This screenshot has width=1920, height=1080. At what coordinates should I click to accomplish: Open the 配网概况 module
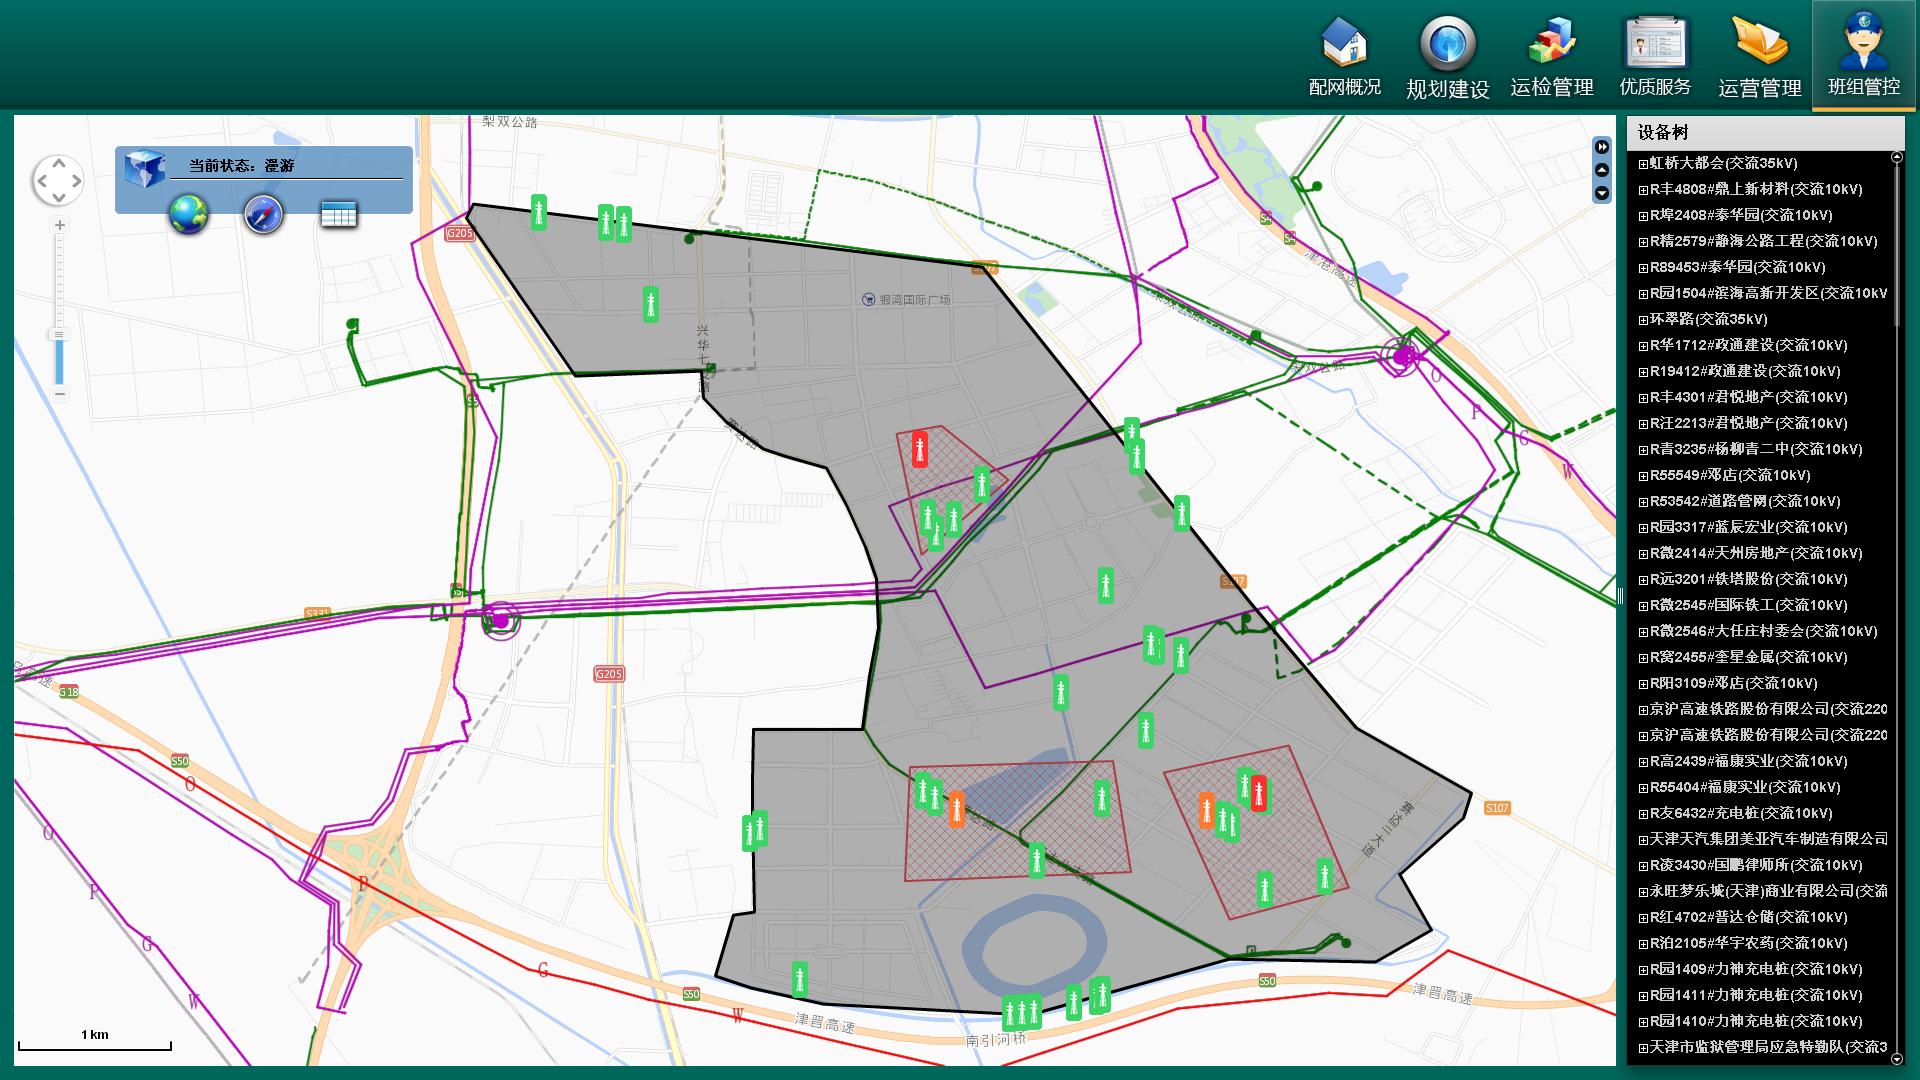[1344, 56]
